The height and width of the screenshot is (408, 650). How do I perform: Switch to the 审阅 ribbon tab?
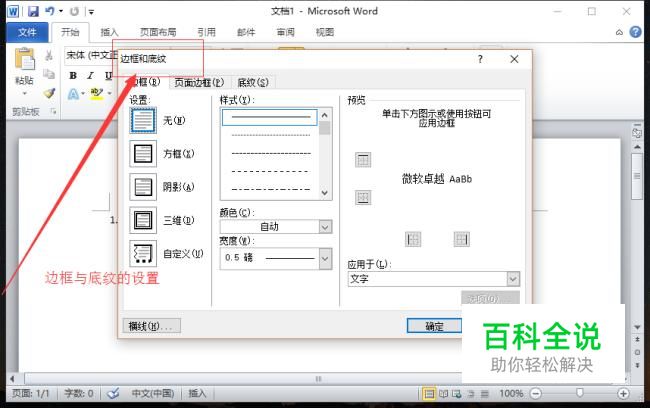[x=286, y=32]
